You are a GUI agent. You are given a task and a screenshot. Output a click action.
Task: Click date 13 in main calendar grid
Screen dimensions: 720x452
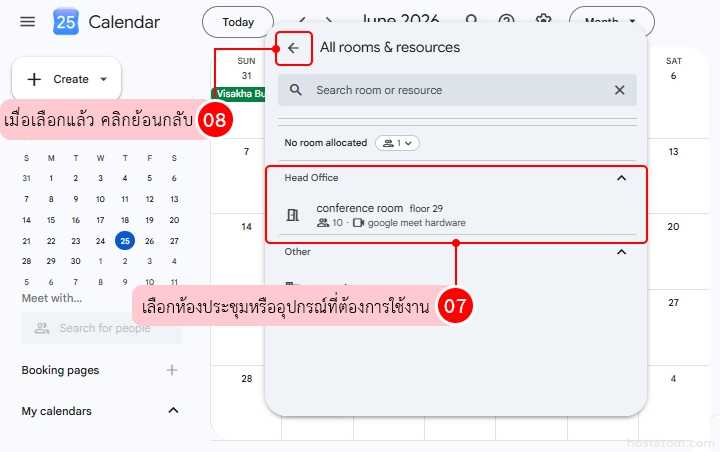pos(674,152)
